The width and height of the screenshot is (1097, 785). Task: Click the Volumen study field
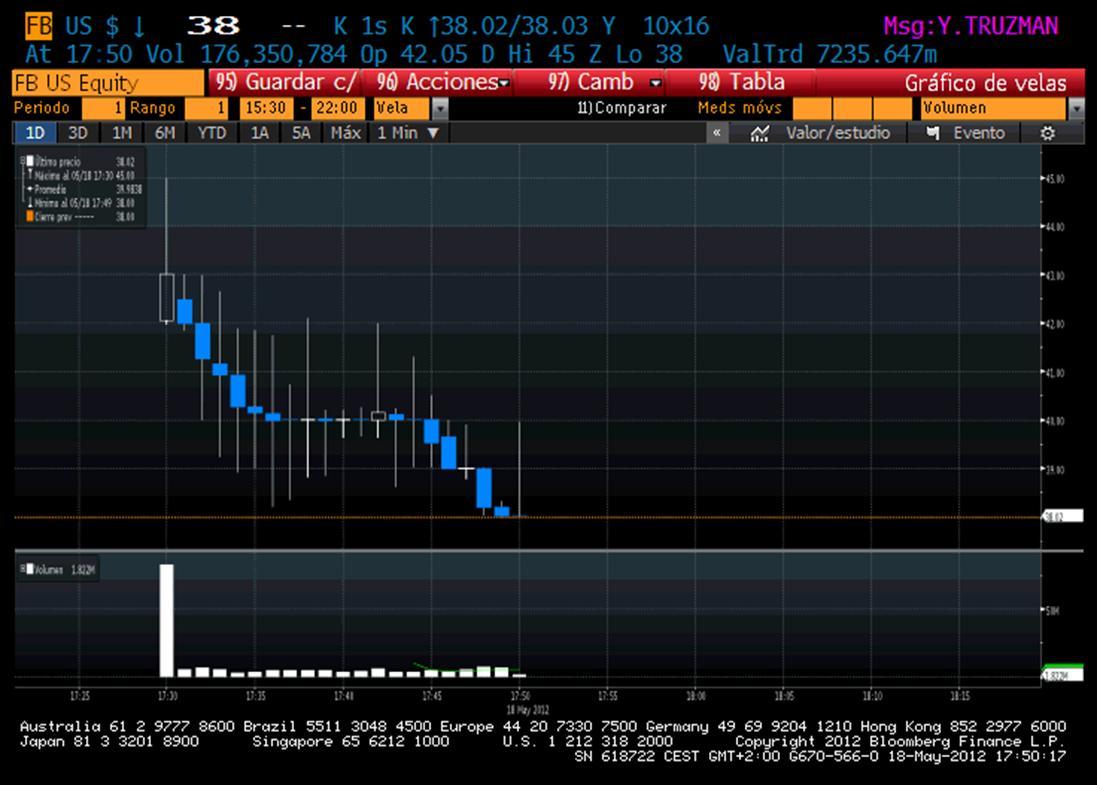point(994,108)
